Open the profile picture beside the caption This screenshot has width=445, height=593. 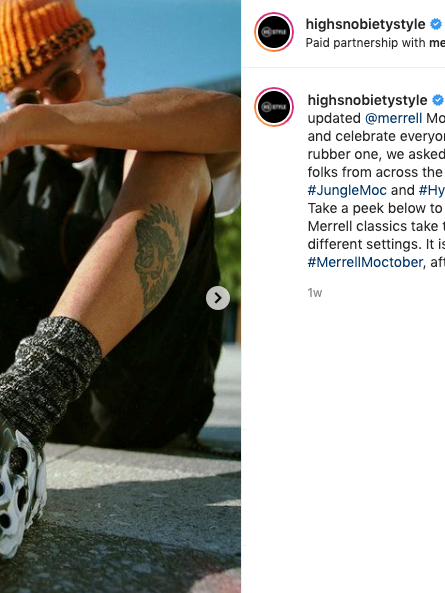[274, 107]
